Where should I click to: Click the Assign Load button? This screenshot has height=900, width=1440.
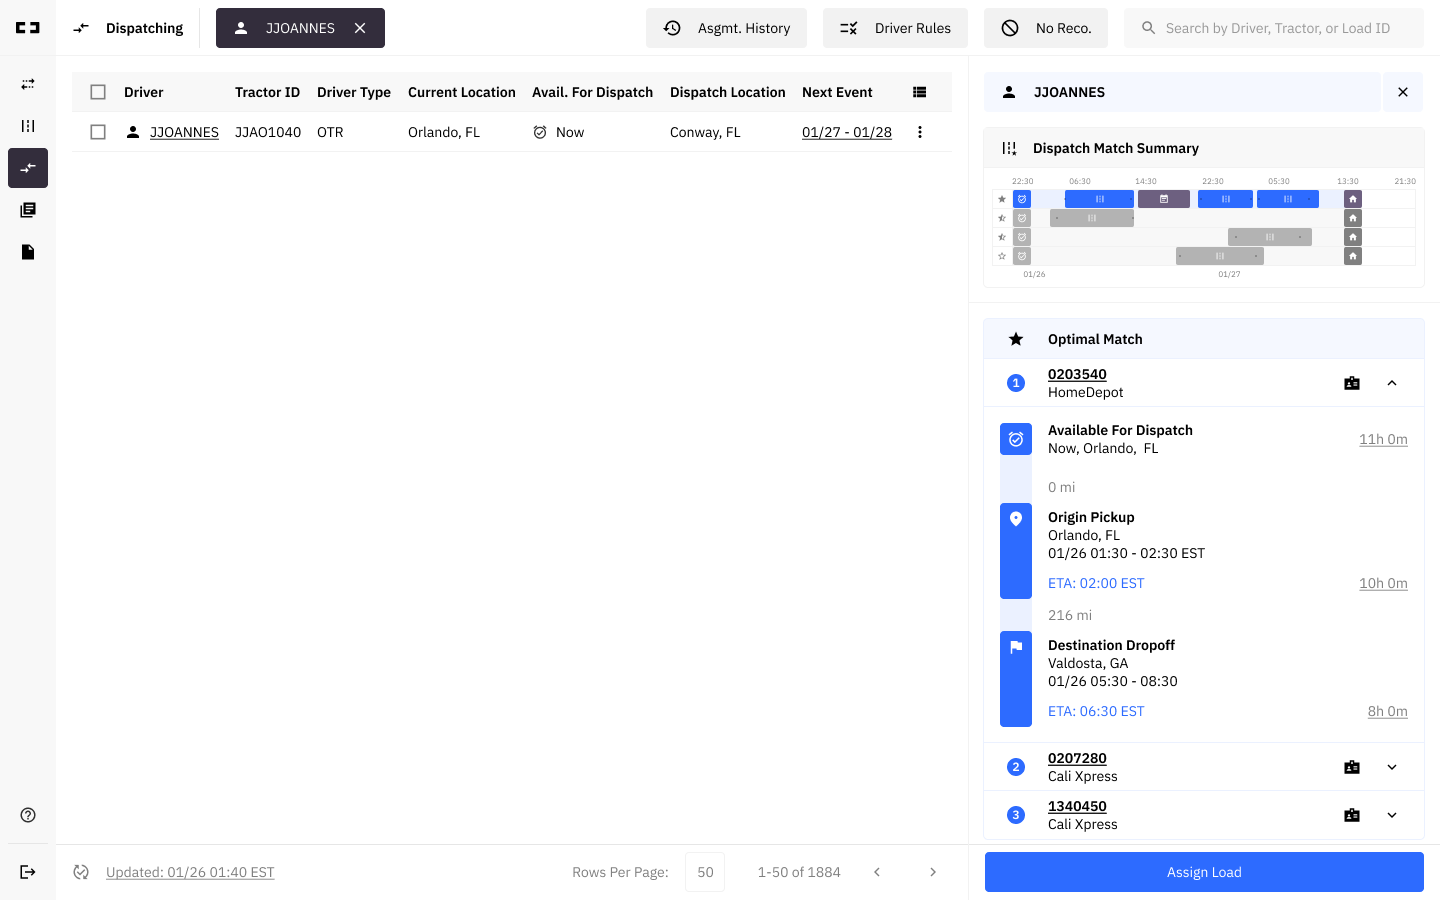coord(1203,871)
